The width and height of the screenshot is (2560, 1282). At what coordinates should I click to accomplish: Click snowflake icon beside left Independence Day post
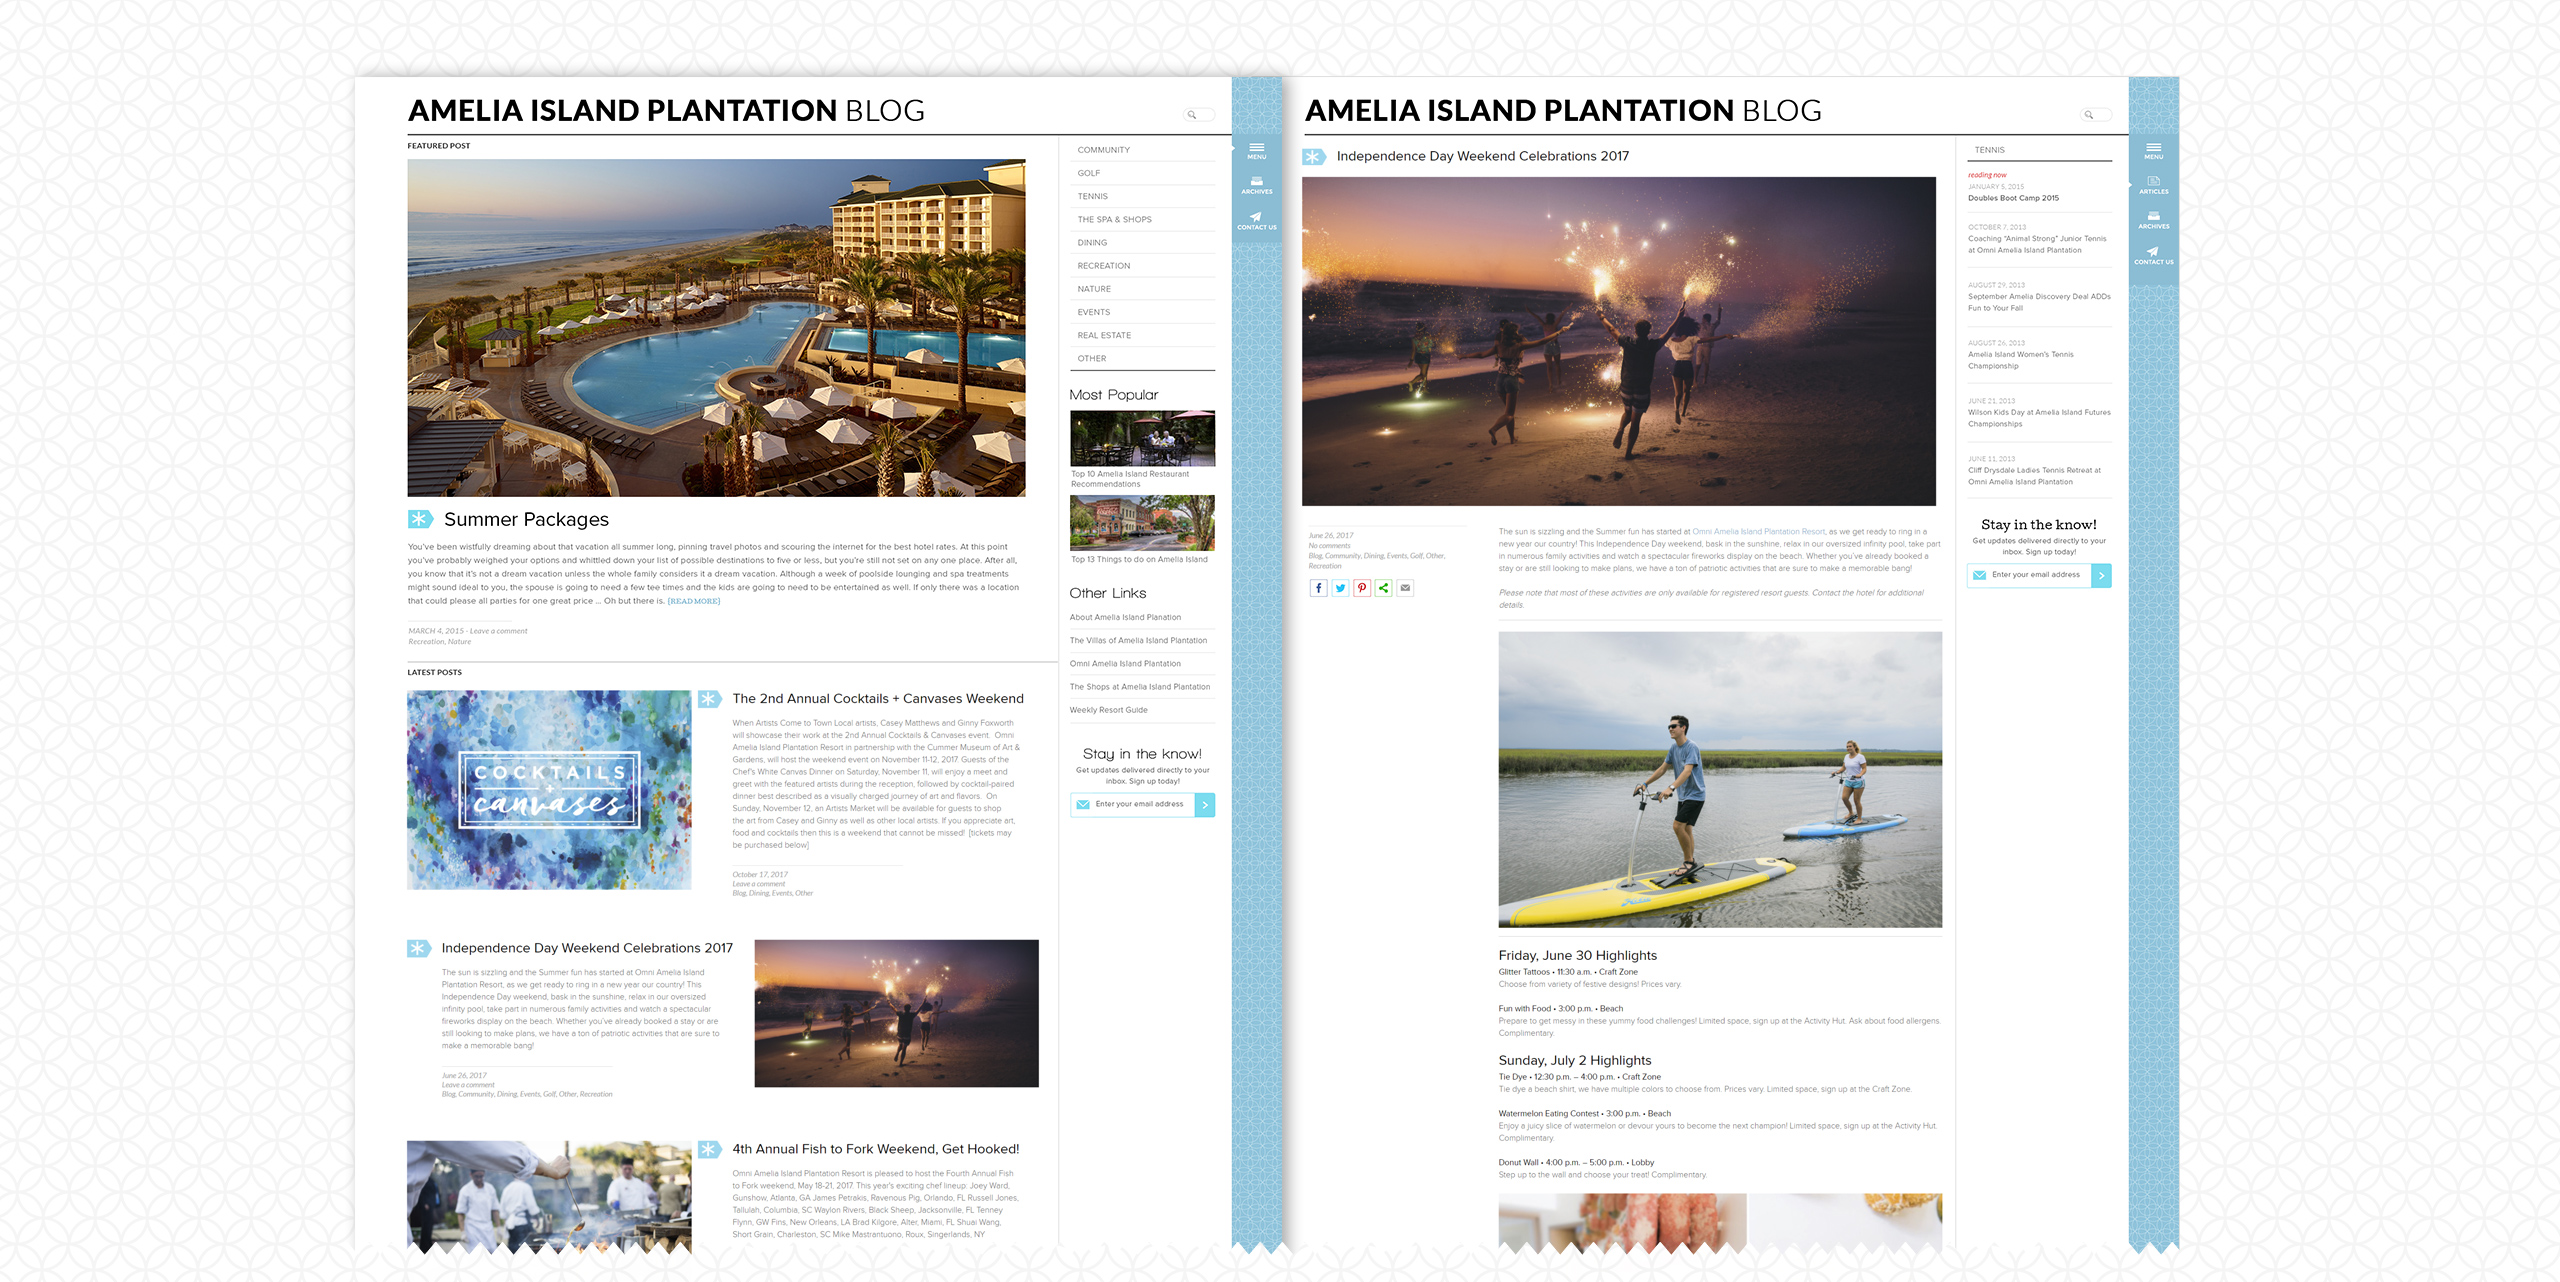point(418,948)
